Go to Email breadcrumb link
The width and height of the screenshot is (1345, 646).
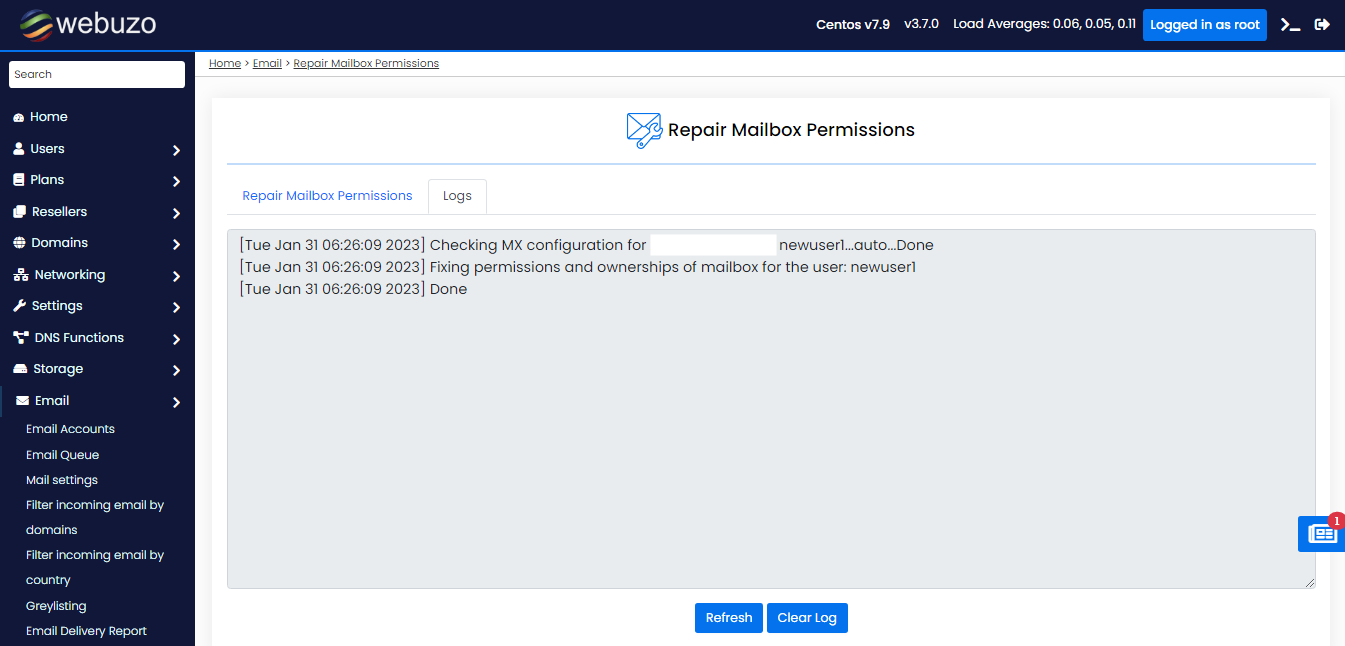pos(267,63)
